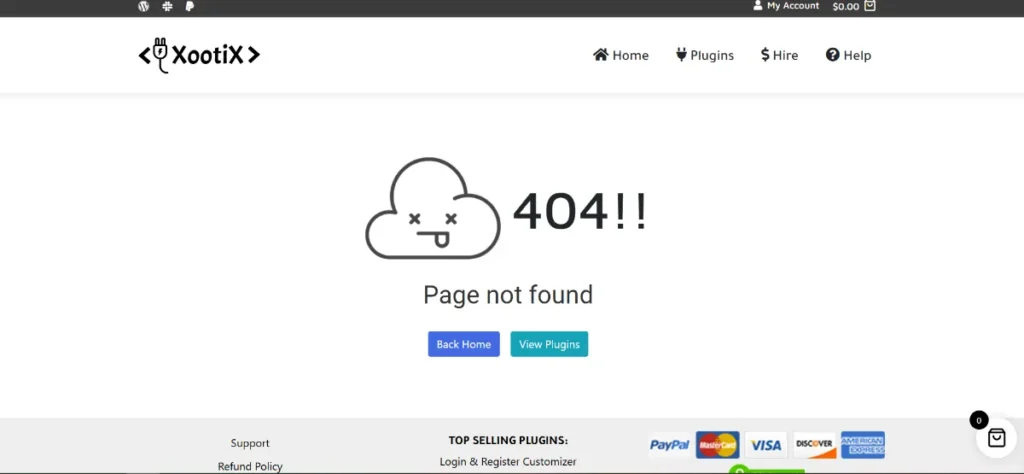Click the Discover payment badge
Viewport: 1024px width, 474px height.
(814, 445)
